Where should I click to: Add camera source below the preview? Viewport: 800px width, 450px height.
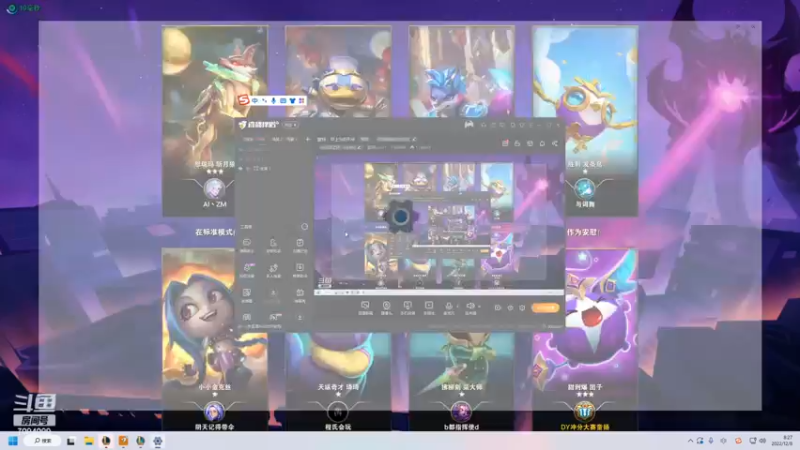[x=387, y=308]
